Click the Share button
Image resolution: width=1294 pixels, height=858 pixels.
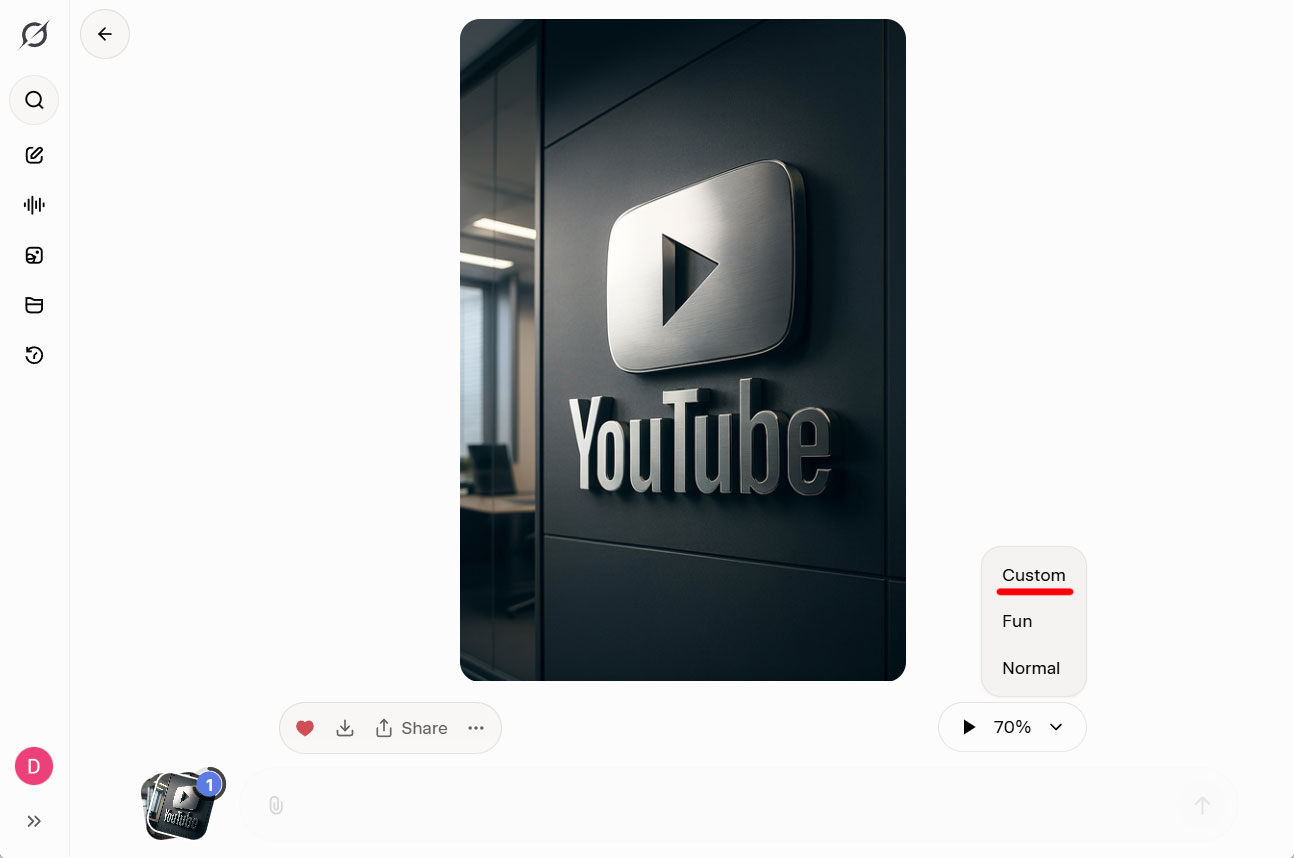click(x=411, y=728)
